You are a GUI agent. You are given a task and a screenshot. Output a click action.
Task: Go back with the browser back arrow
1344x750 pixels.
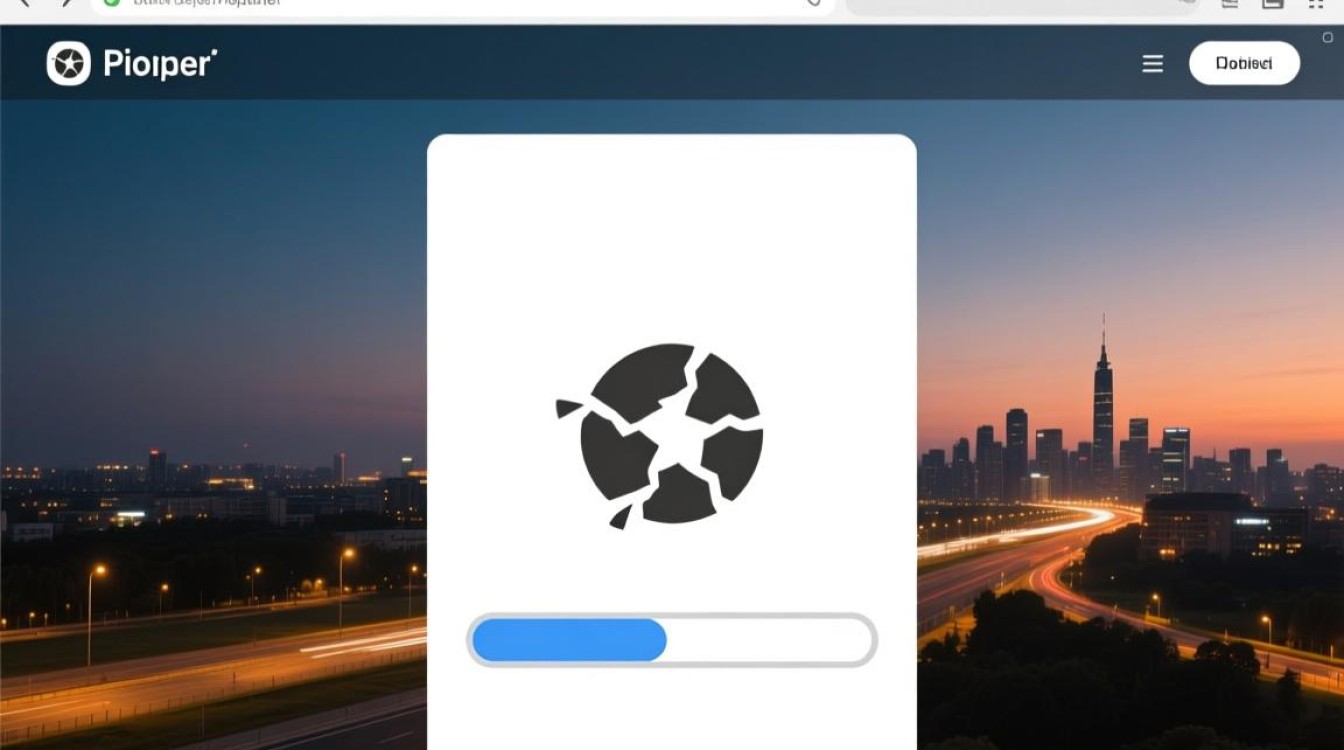(24, 3)
